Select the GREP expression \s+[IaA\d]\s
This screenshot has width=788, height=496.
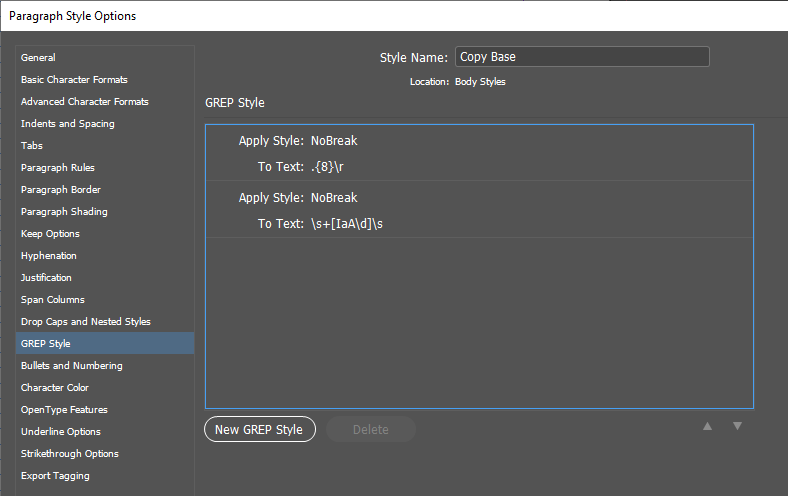[347, 224]
